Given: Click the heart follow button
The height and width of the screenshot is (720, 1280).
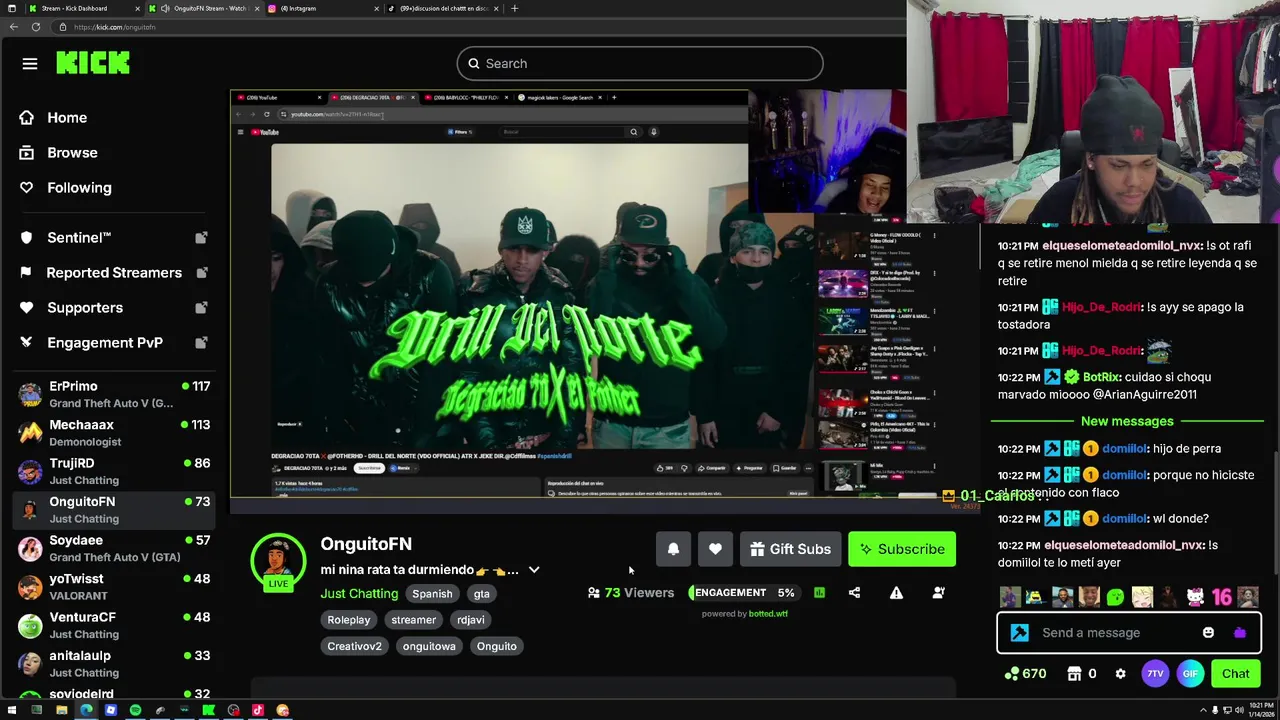Looking at the screenshot, I should [x=715, y=549].
